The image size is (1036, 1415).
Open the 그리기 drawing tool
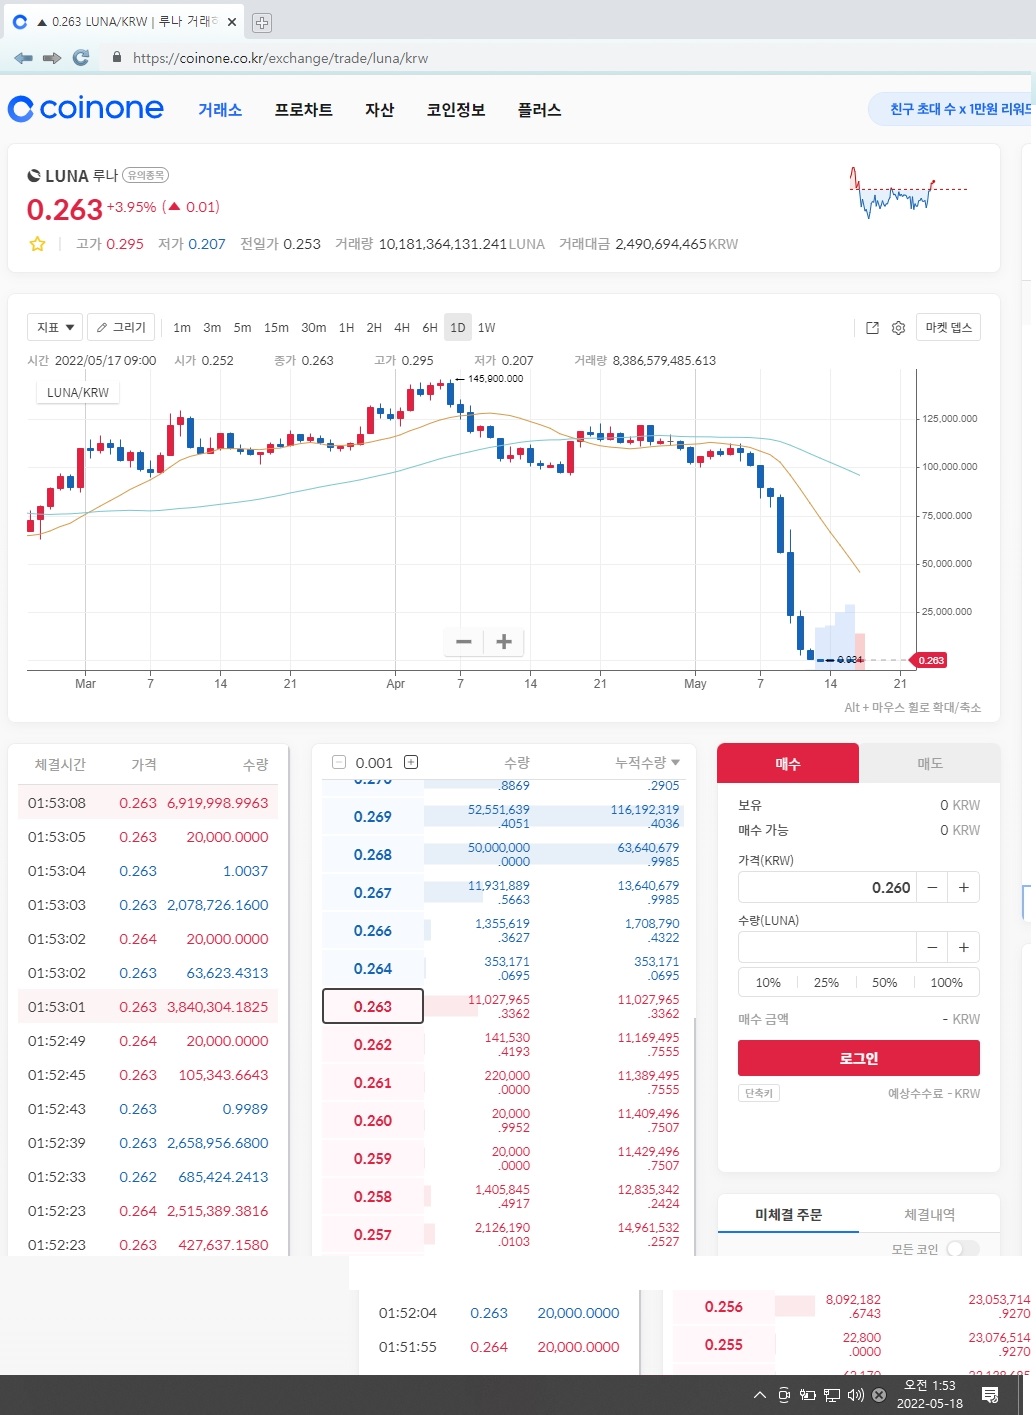(121, 327)
